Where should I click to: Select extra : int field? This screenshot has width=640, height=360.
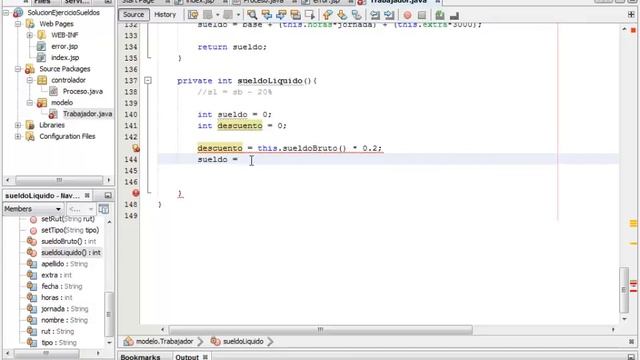click(56, 275)
